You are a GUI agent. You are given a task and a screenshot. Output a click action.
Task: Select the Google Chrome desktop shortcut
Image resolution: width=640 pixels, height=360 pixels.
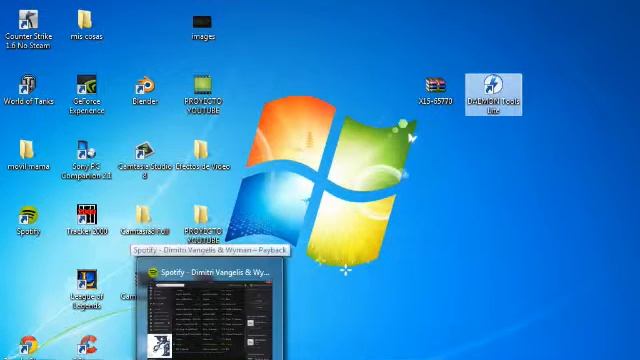(x=28, y=348)
